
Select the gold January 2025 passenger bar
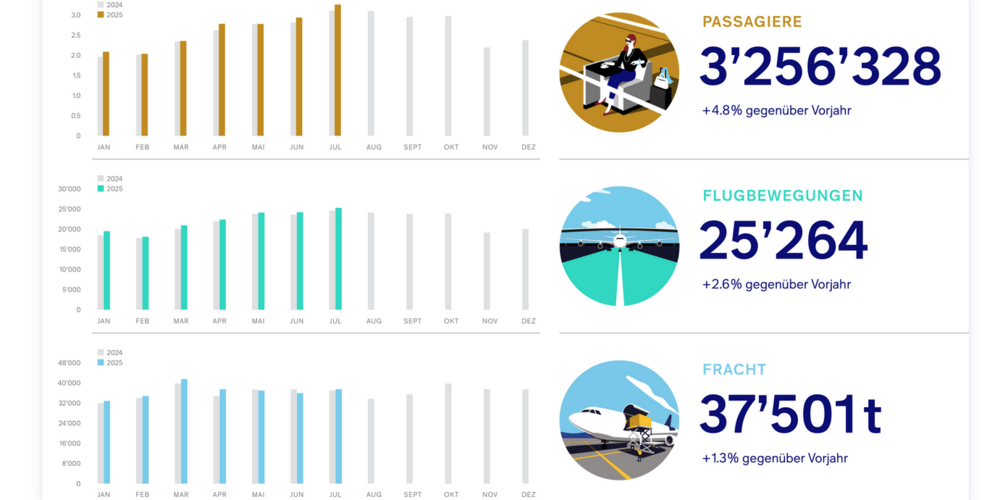coord(106,94)
